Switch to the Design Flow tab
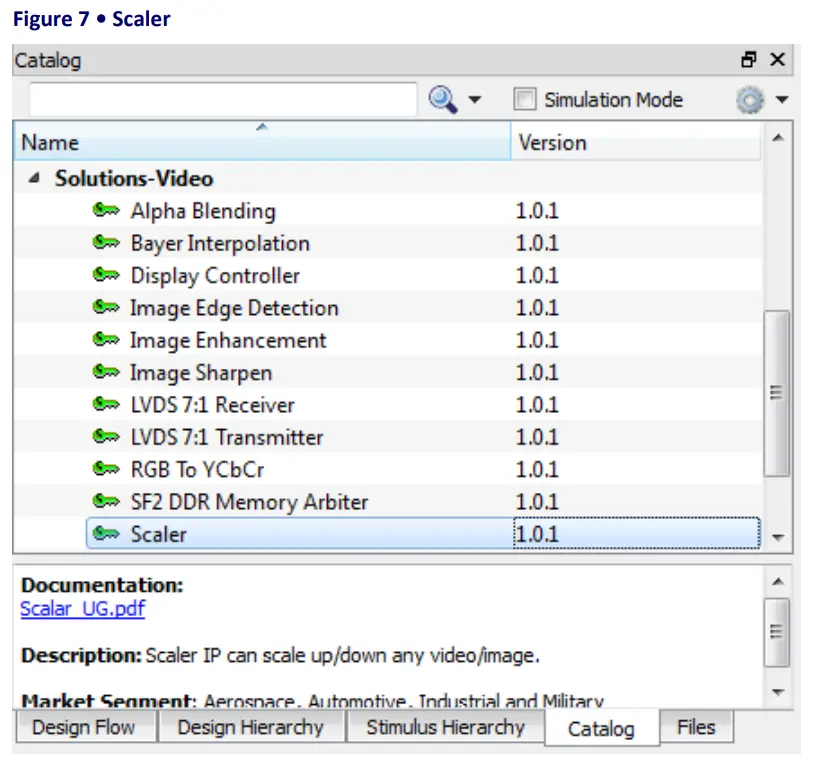Viewport: 815px width, 768px height. [x=85, y=728]
